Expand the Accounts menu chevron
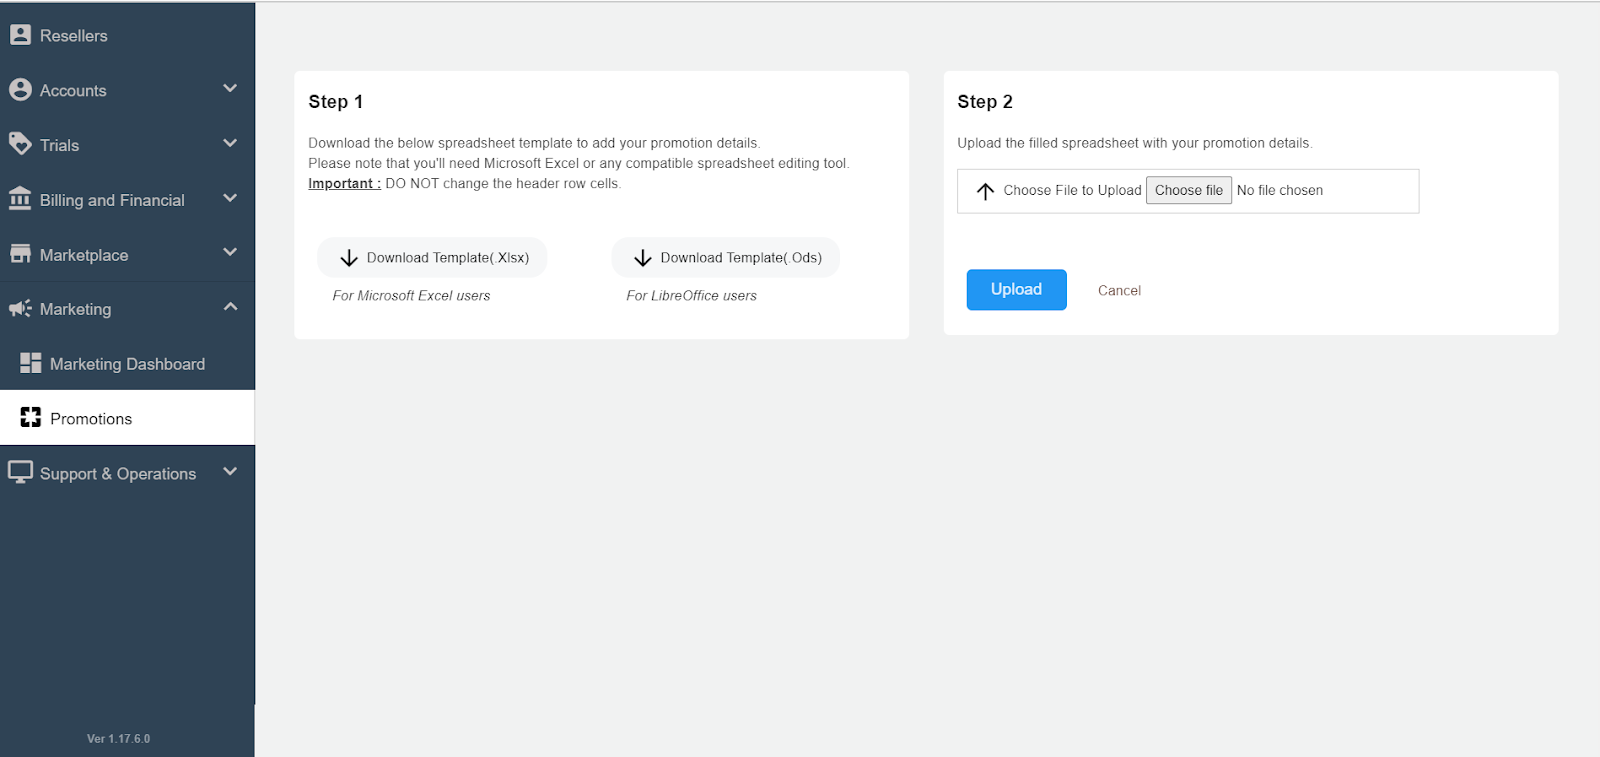 (230, 89)
